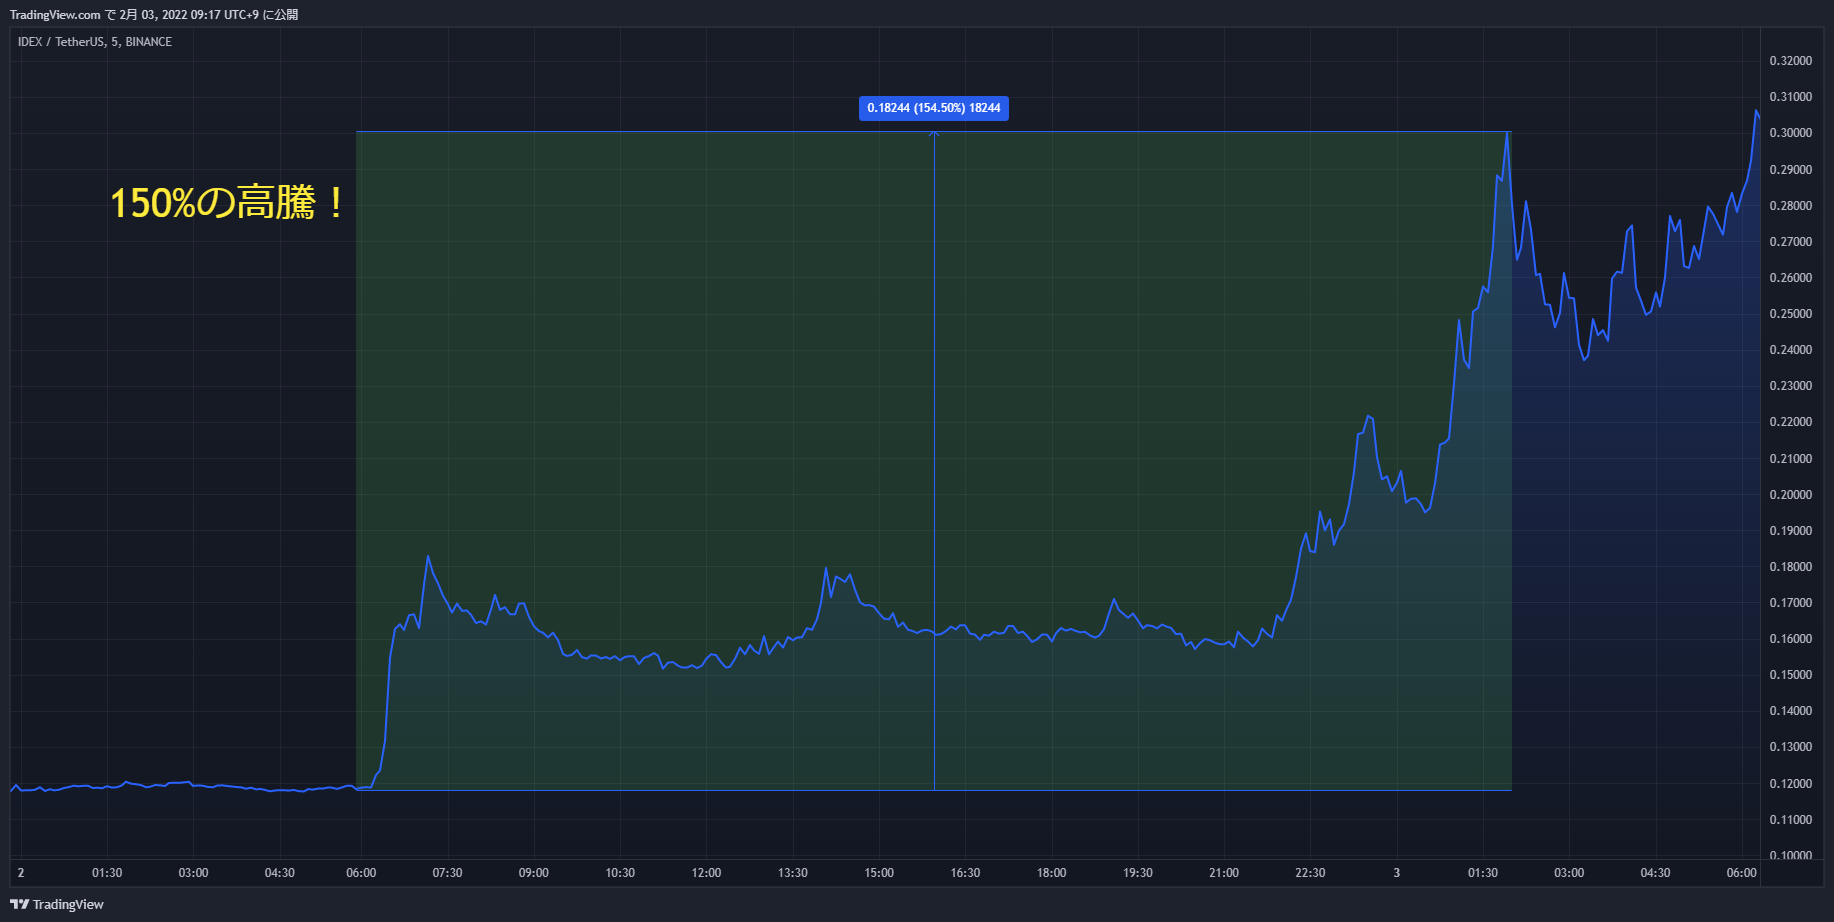
Task: Click the 0.19000 price axis label
Action: [1791, 531]
